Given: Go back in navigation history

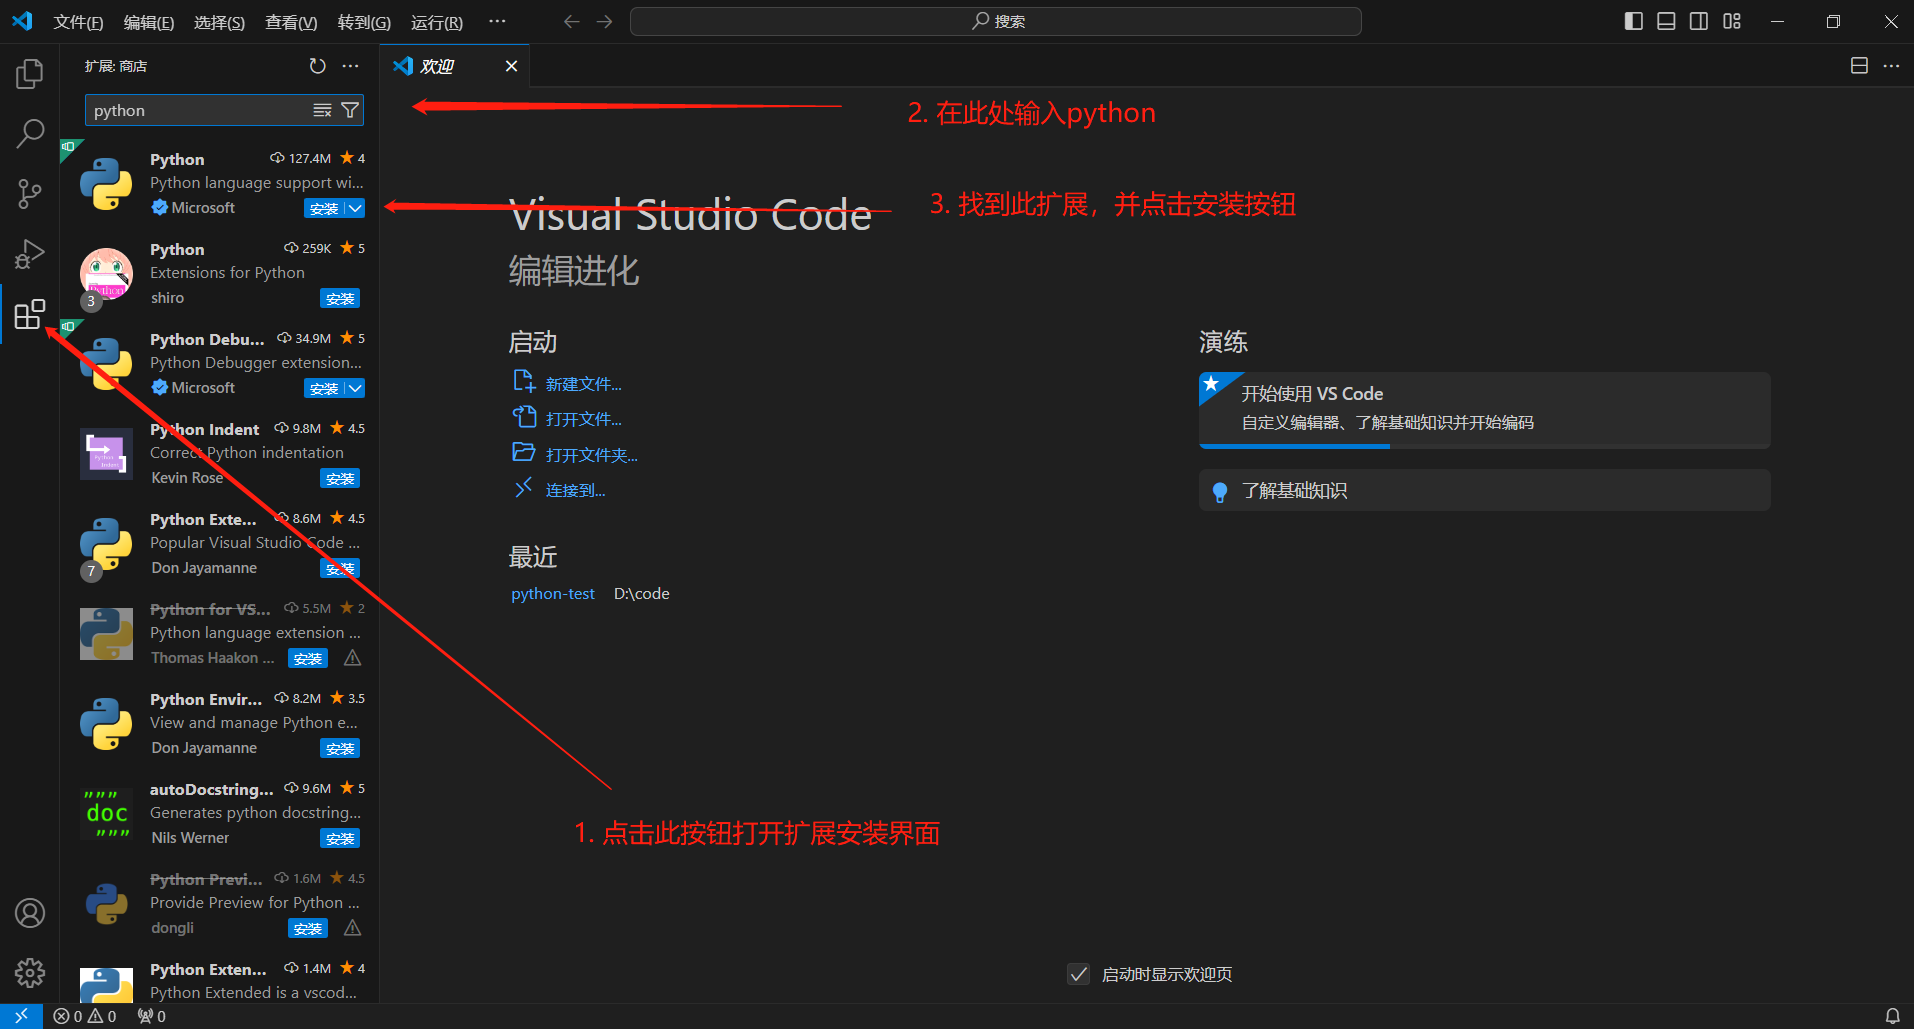Looking at the screenshot, I should tap(571, 21).
